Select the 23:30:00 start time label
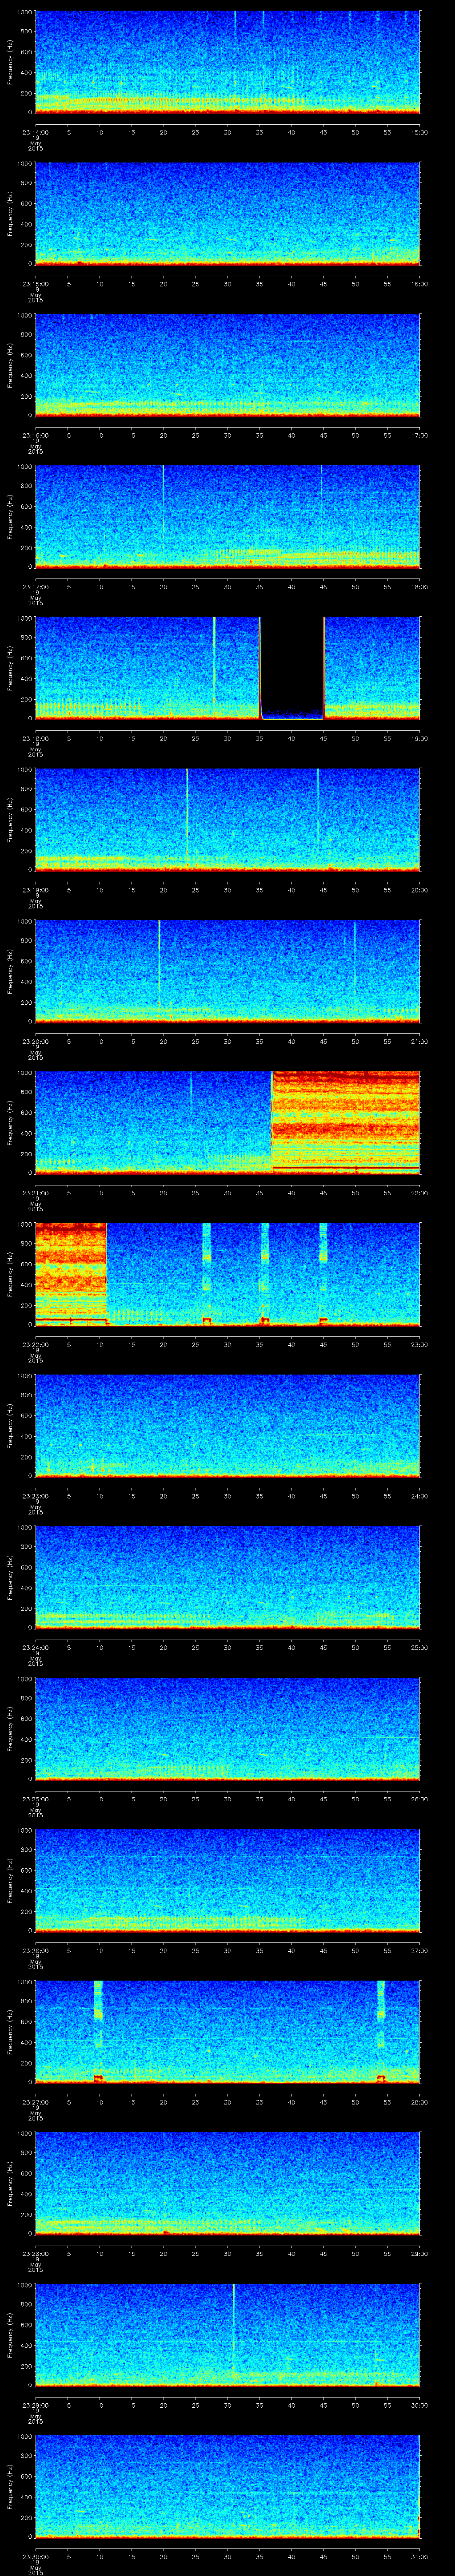 [x=35, y=2556]
